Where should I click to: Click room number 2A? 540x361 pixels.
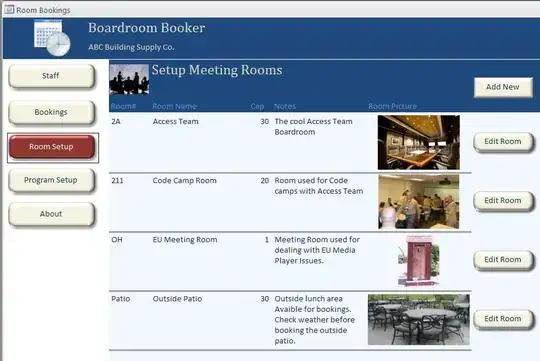tap(116, 121)
